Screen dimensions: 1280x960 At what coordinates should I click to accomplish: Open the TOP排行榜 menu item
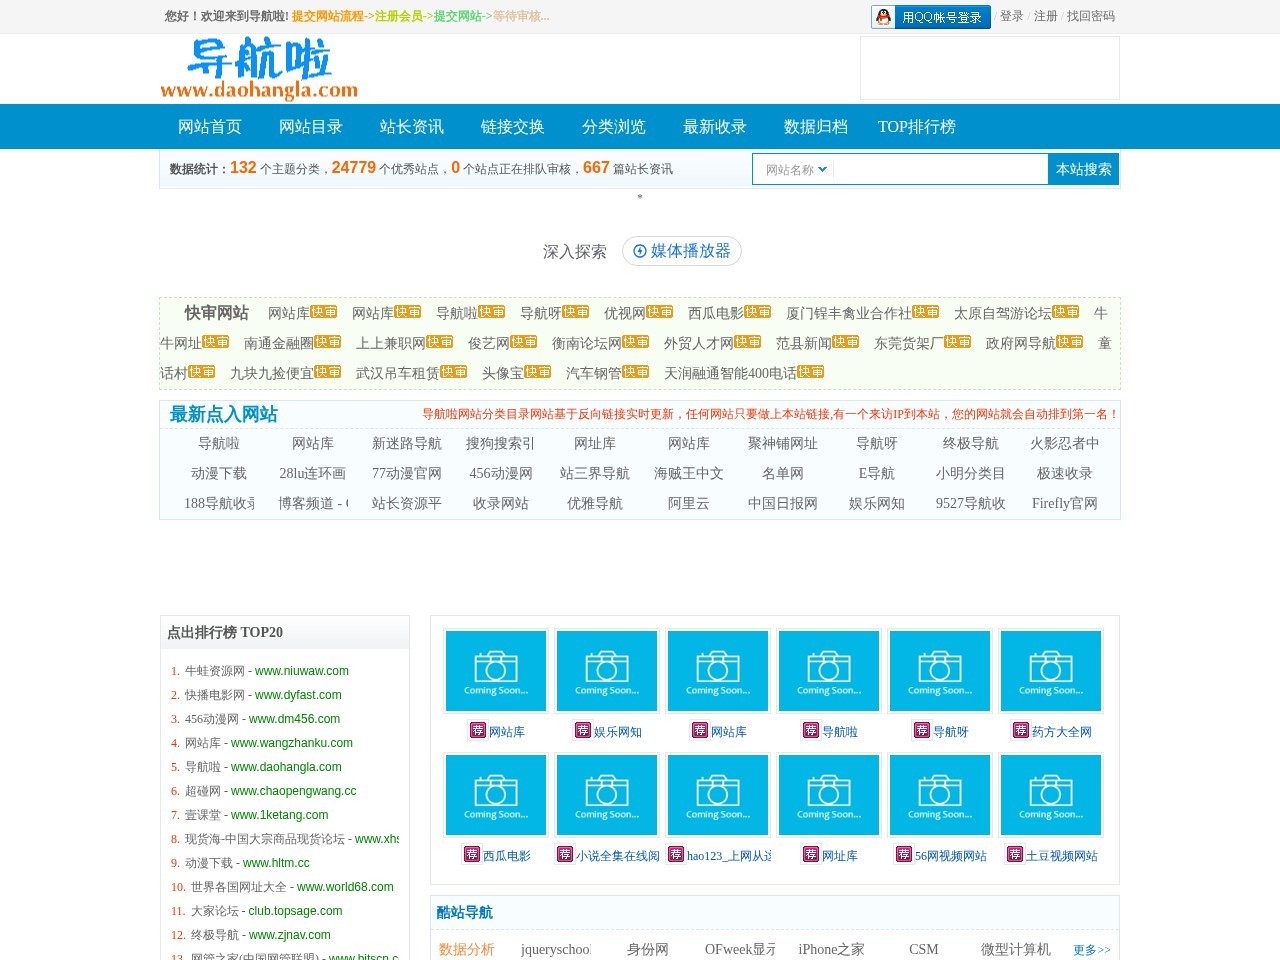click(x=916, y=126)
